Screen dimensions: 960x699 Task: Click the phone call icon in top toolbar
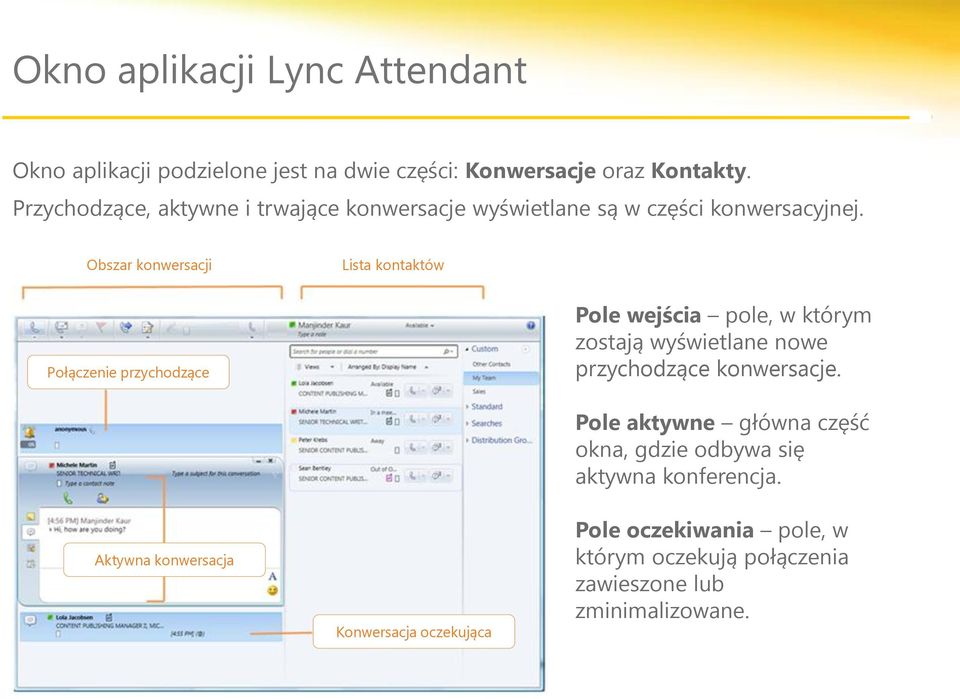[34, 328]
